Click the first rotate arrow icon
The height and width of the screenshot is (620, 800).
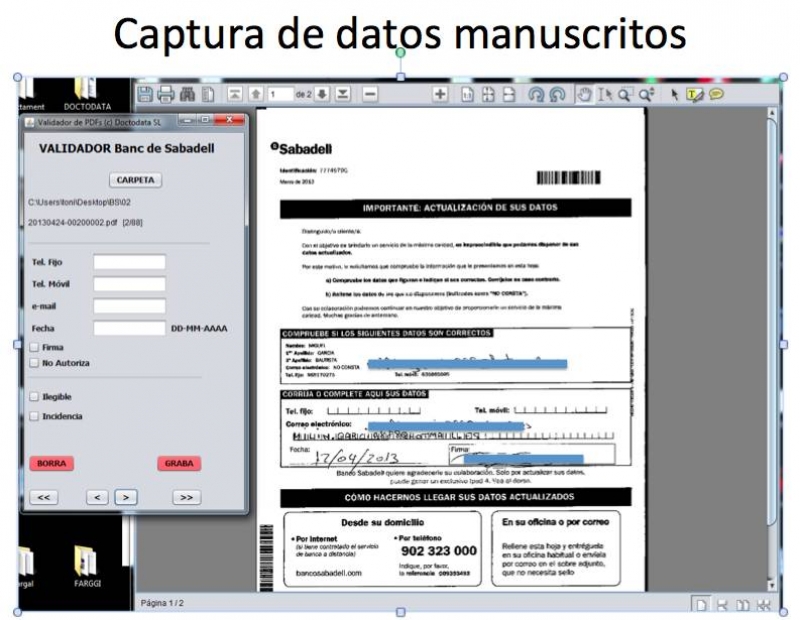536,94
